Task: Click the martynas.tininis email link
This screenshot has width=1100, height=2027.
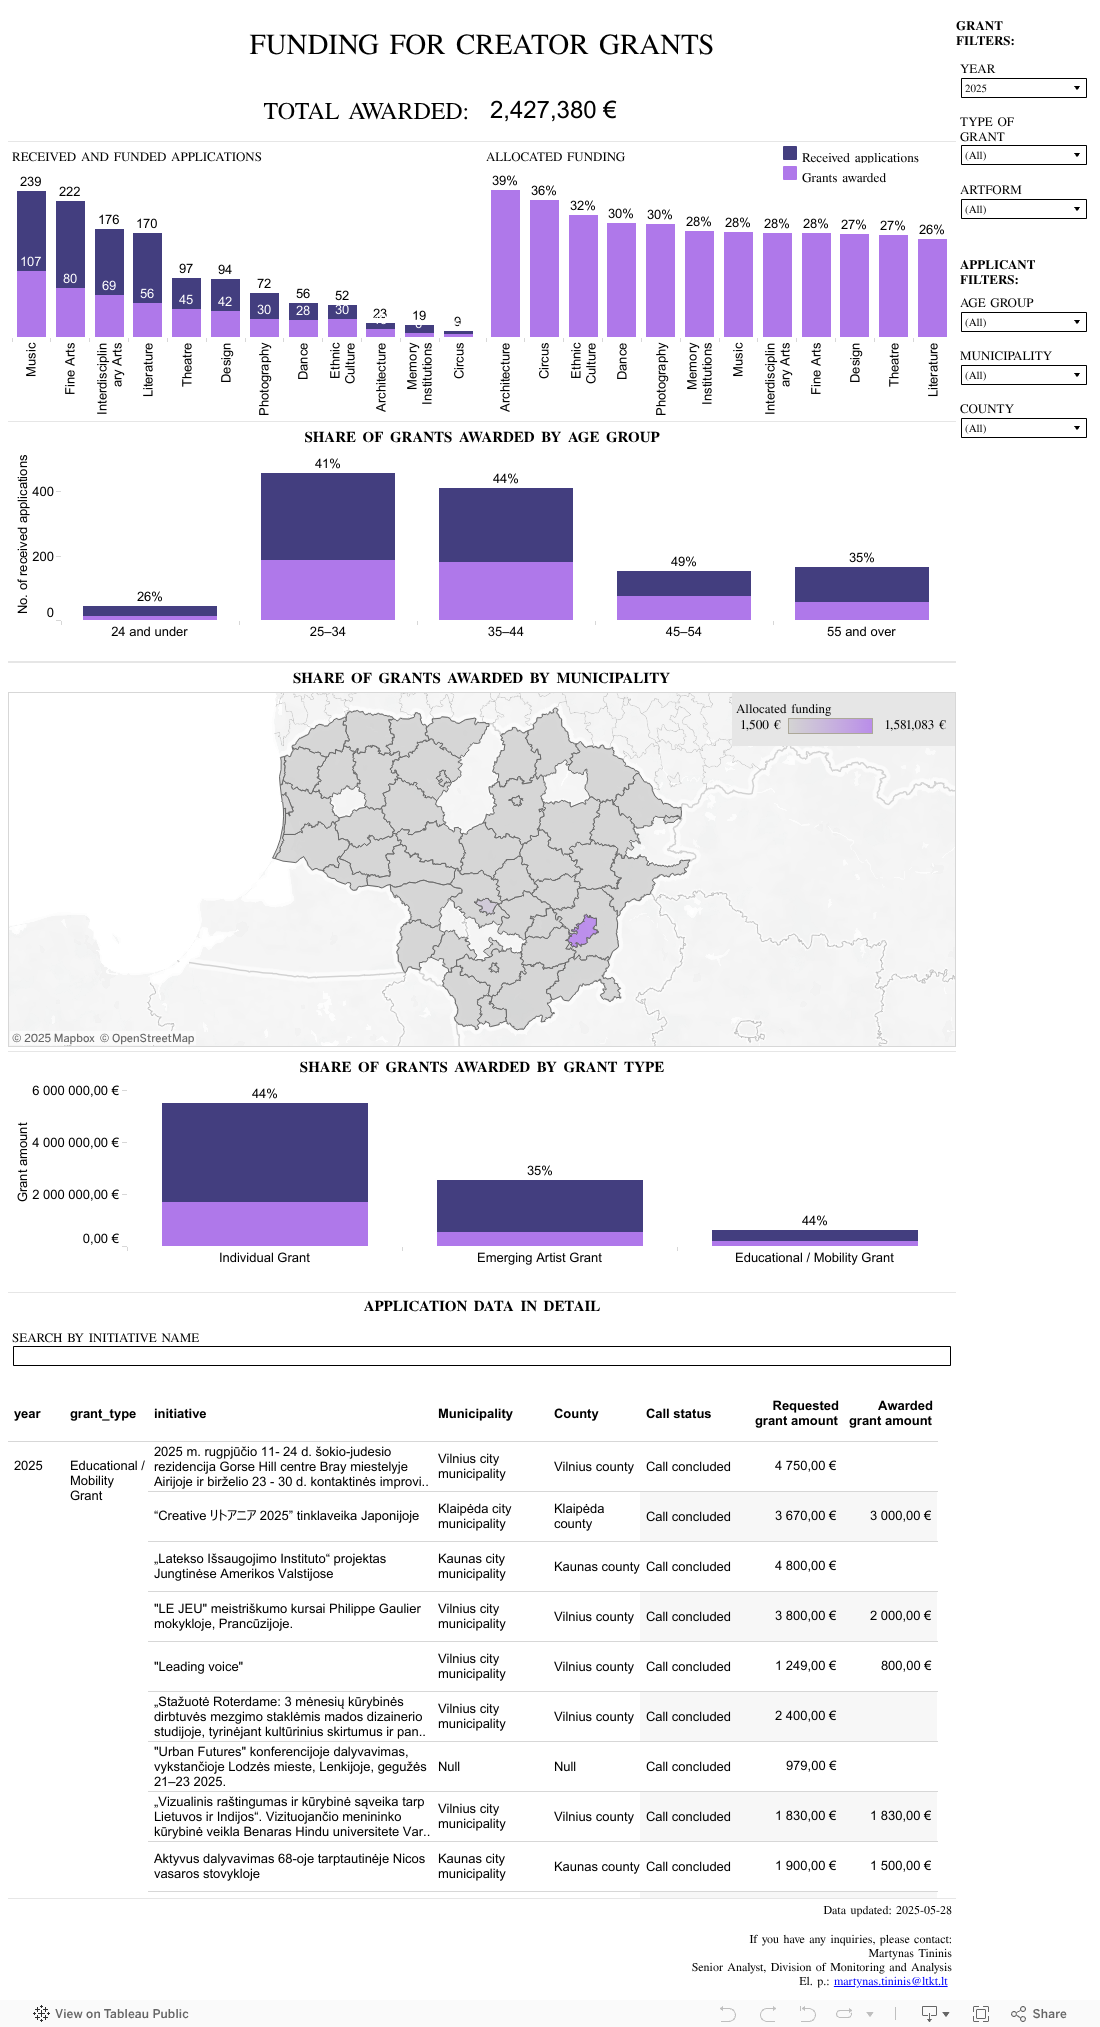Action: pos(890,1981)
